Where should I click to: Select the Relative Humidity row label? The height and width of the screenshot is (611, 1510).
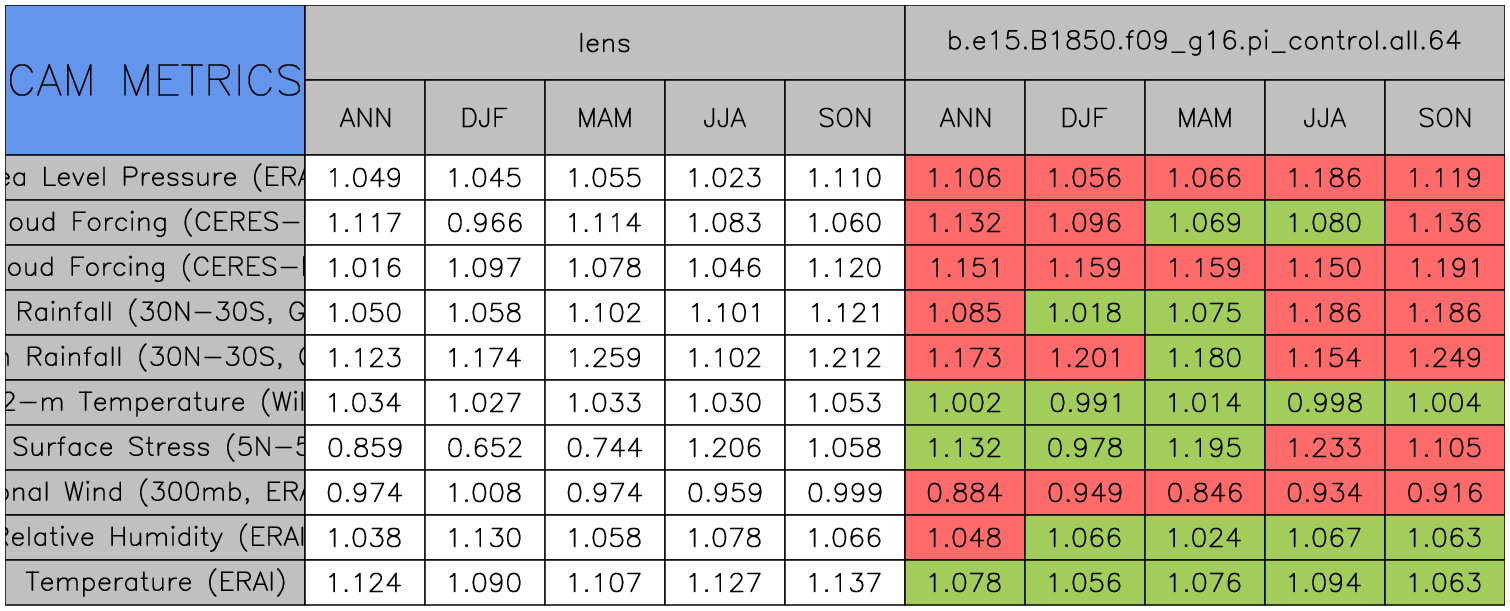(155, 537)
